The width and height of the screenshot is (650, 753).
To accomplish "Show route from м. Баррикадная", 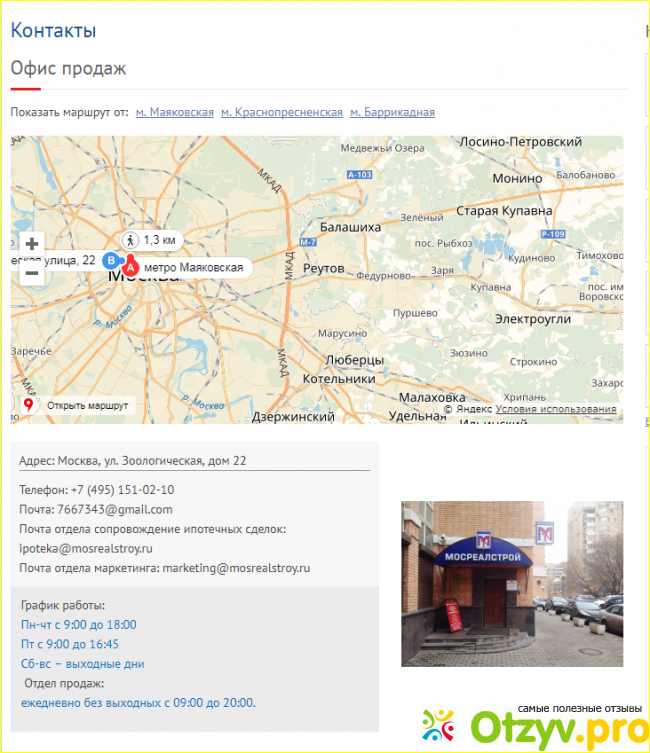I will click(392, 112).
